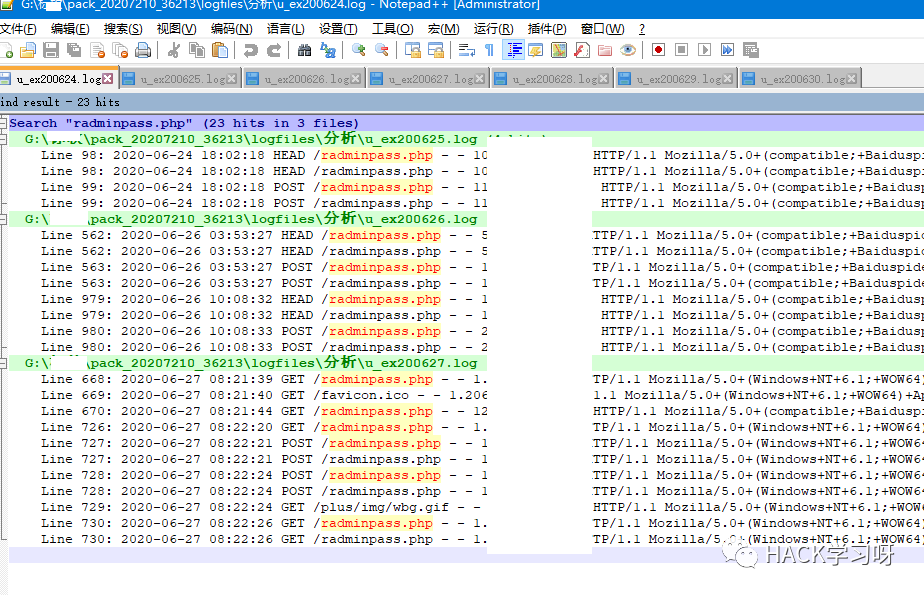Open Find with the binoculars icon
This screenshot has width=924, height=595.
point(304,51)
